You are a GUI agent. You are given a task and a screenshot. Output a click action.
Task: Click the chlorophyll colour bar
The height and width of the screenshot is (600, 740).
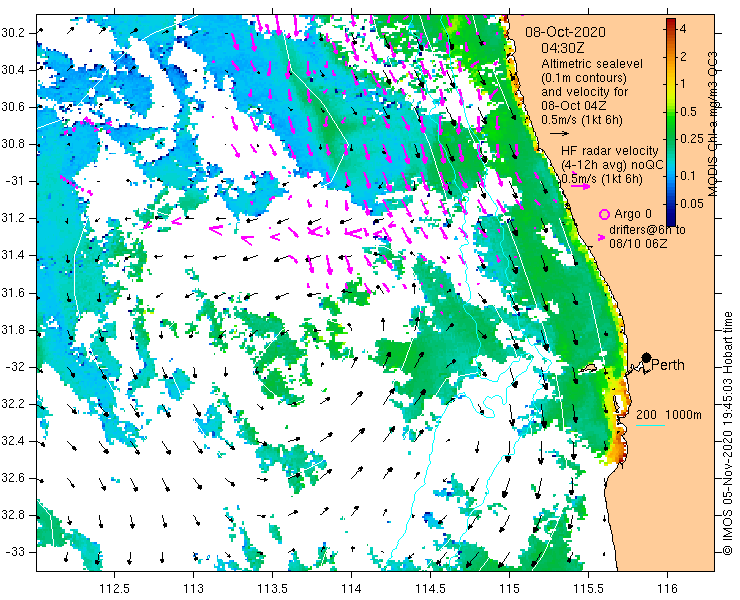tap(671, 122)
